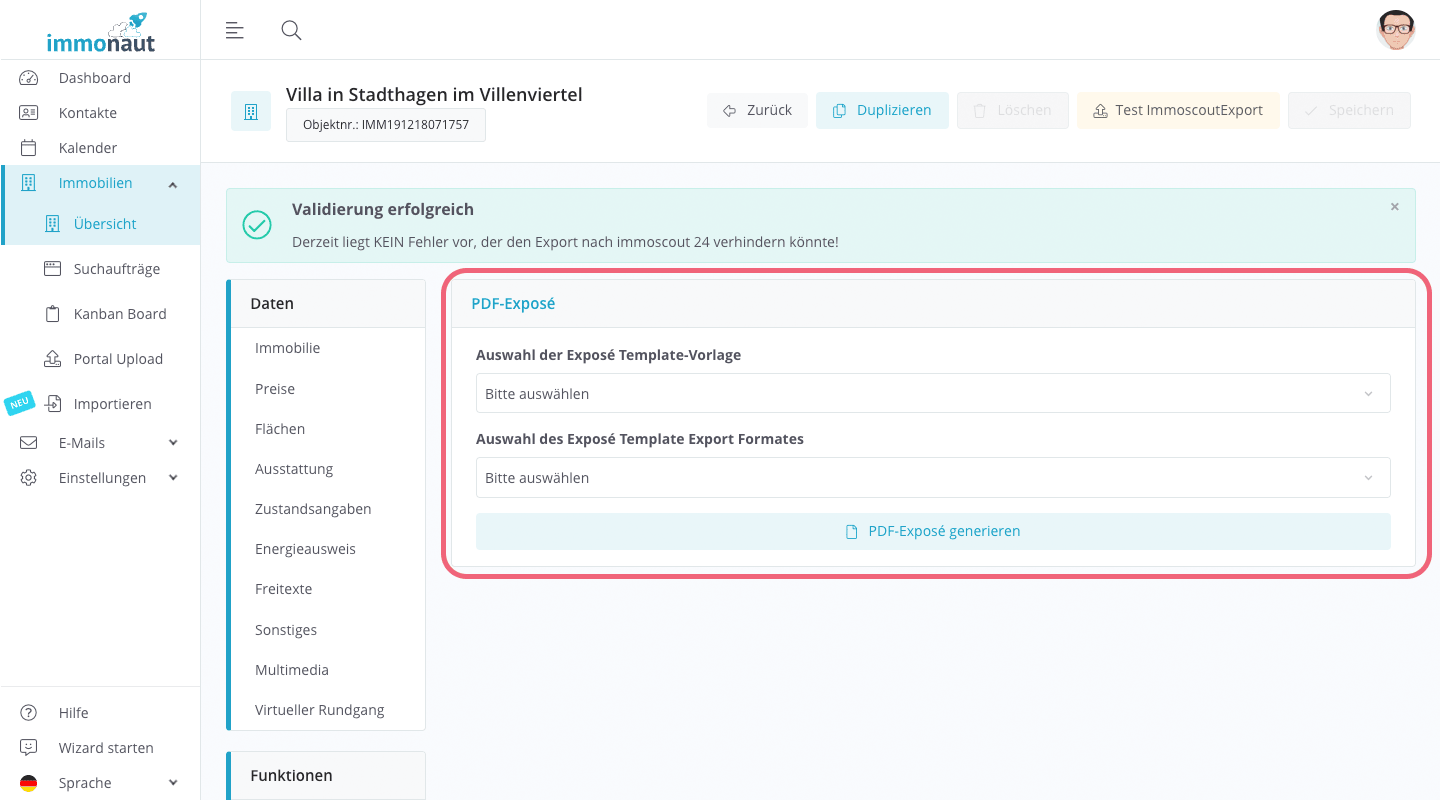
Task: Dismiss the Validierung erfolgreich alert
Action: [x=1394, y=207]
